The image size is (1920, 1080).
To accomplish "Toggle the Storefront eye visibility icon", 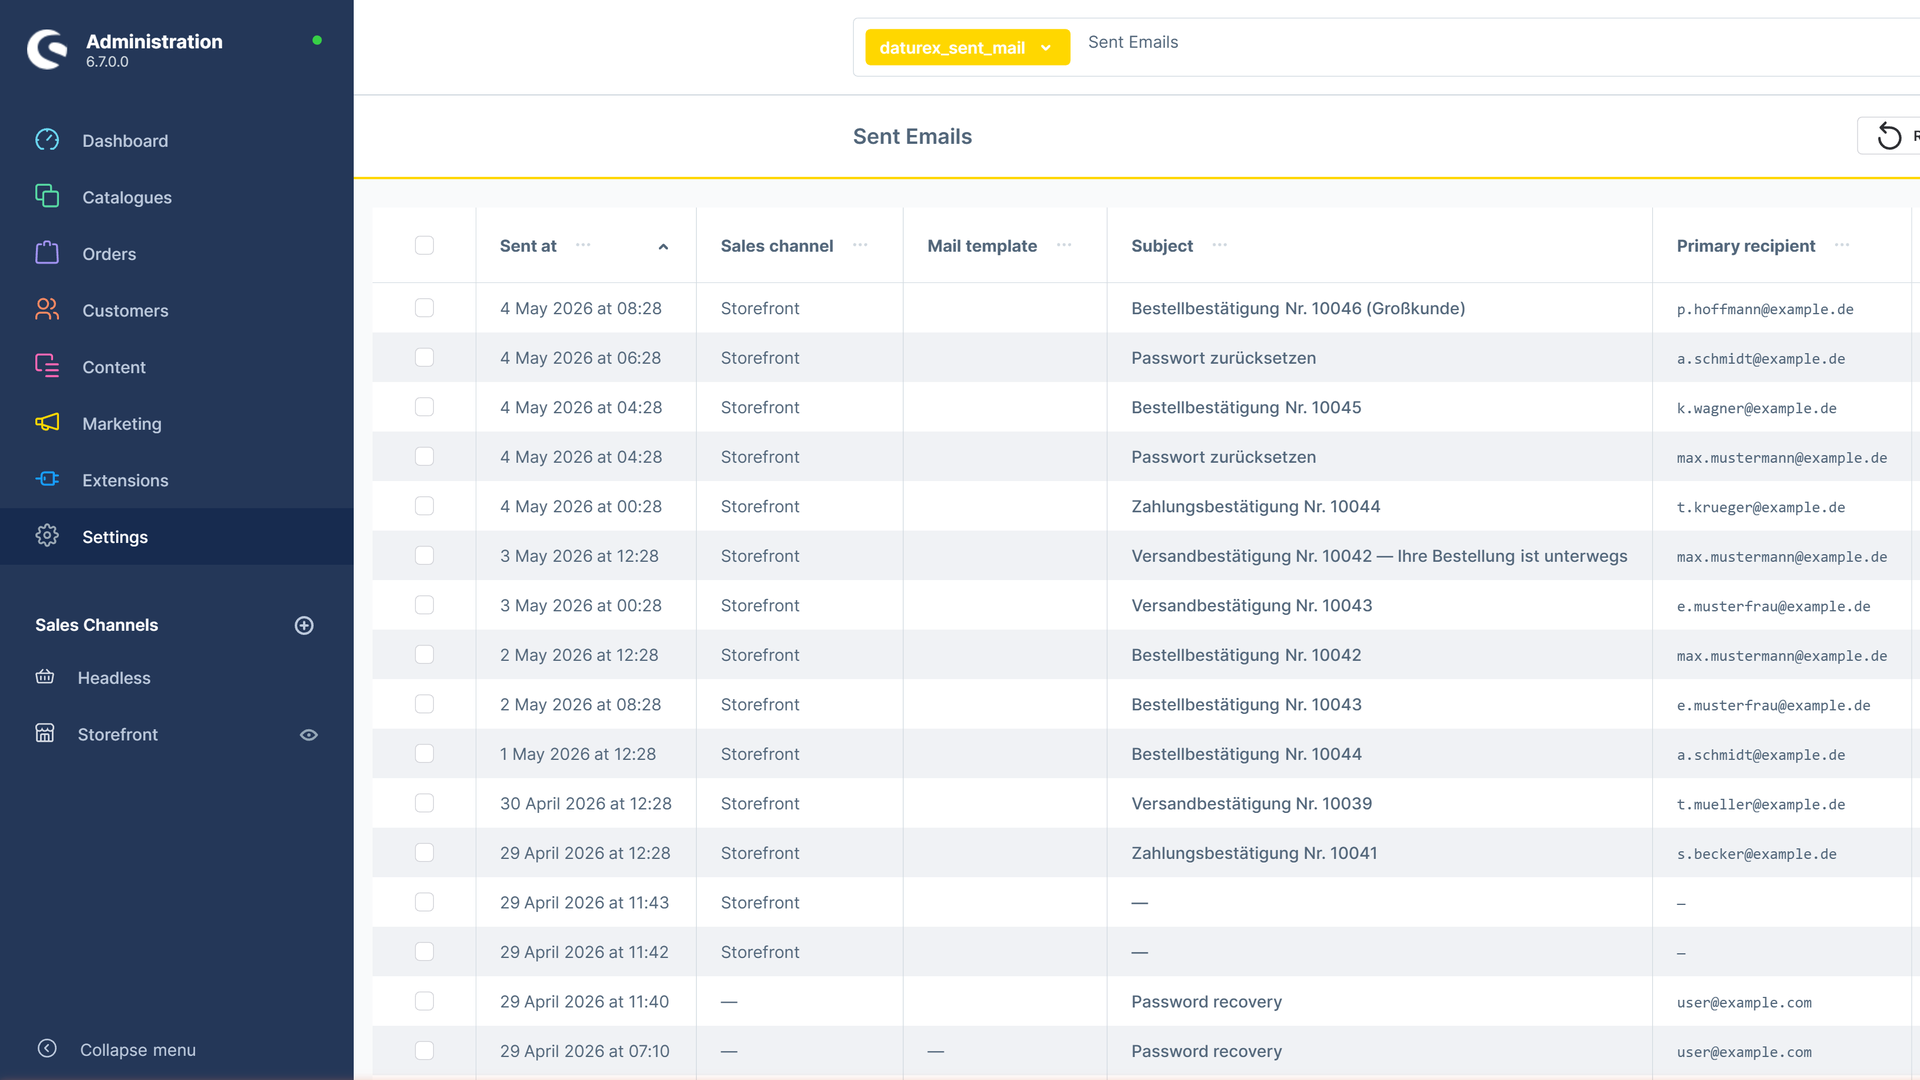I will 309,735.
